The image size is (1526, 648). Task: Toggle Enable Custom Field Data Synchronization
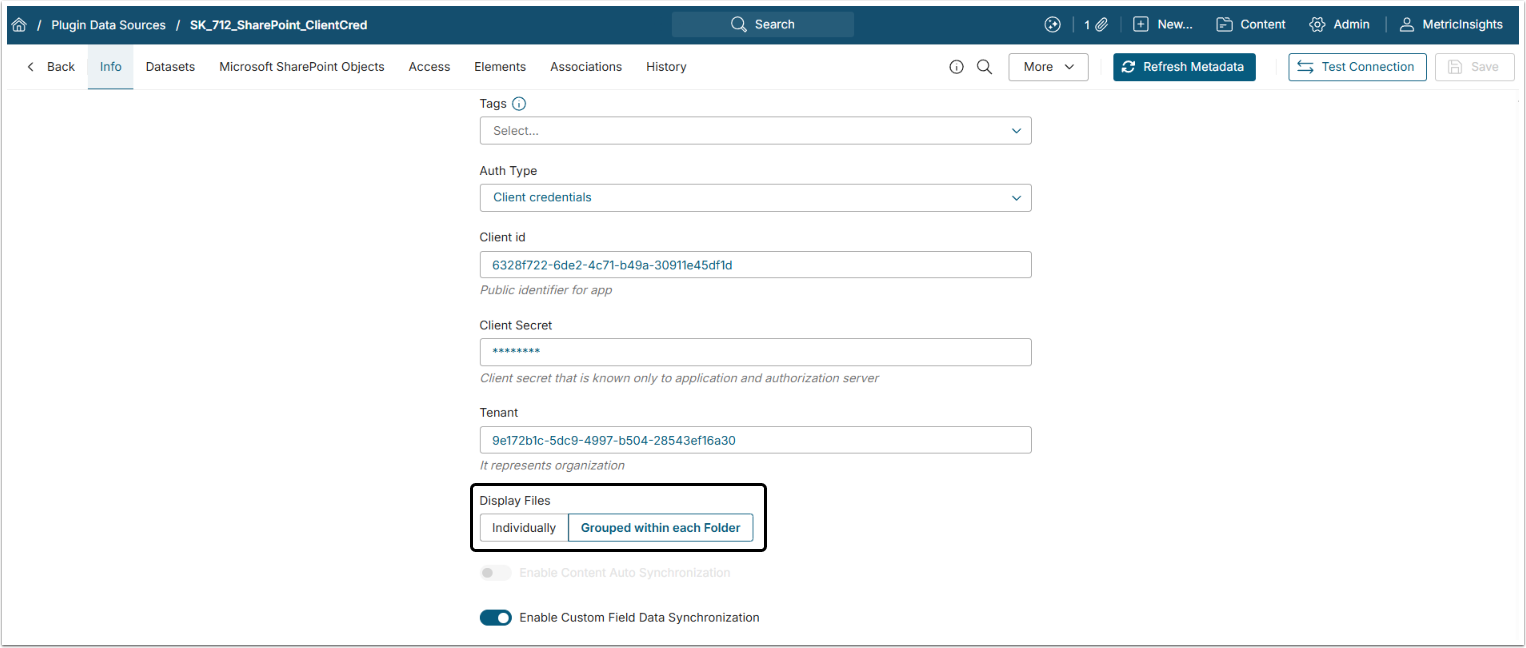(x=496, y=618)
